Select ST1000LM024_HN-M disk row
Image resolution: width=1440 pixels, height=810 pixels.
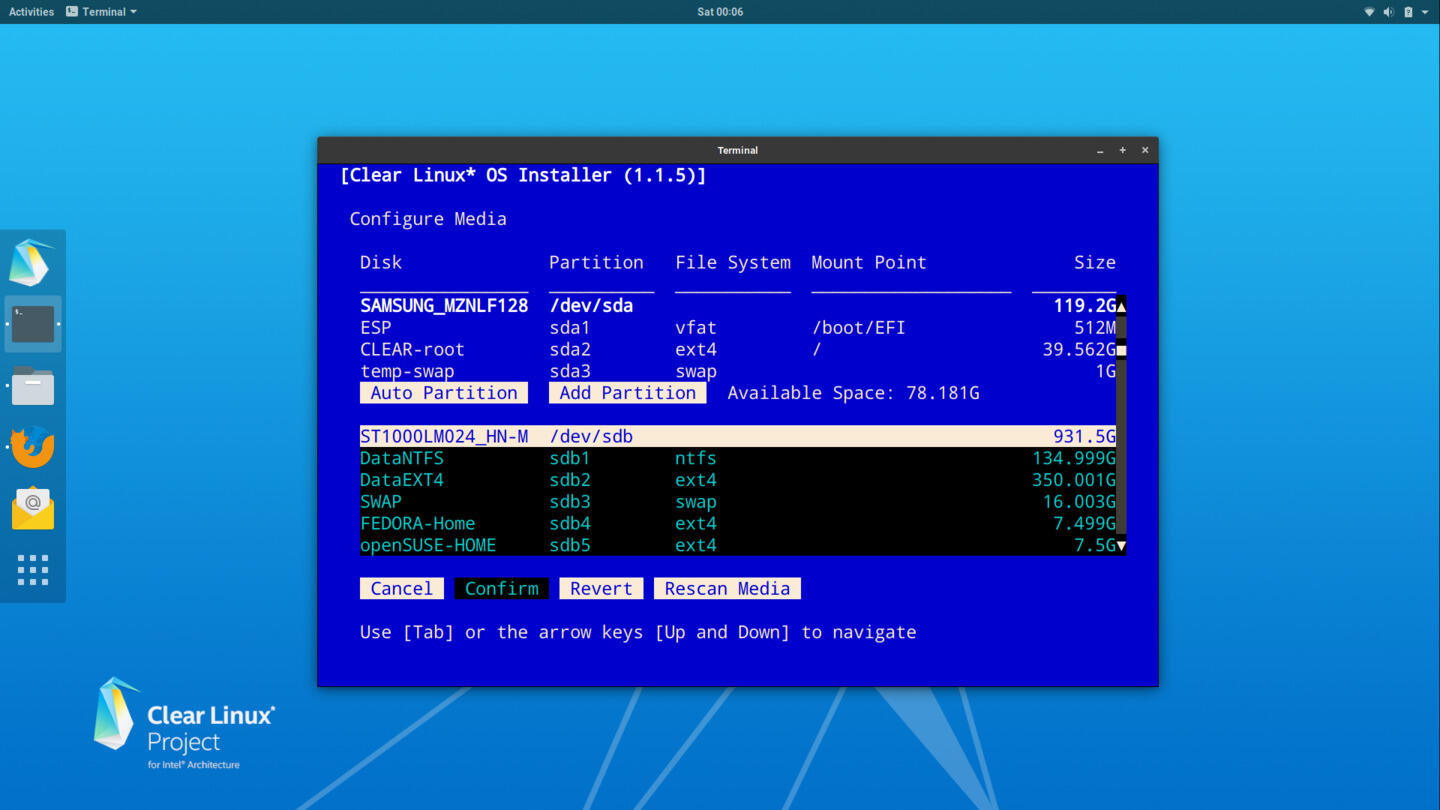point(738,437)
